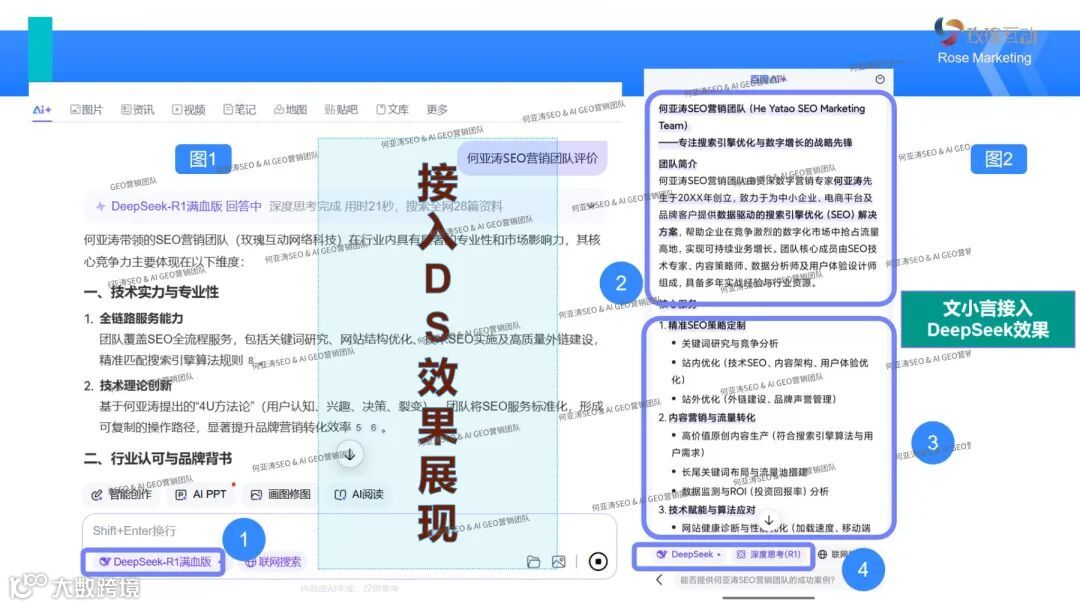Screen dimensions: 1080x607
Task: Click the 深度思考 atom icon
Action: point(741,554)
